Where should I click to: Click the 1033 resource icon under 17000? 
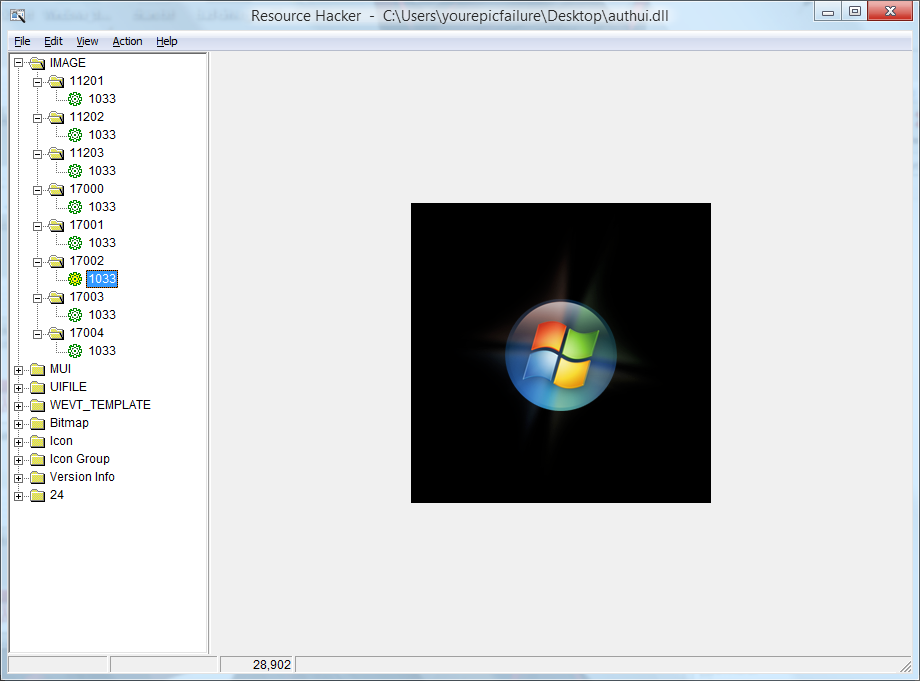(75, 206)
